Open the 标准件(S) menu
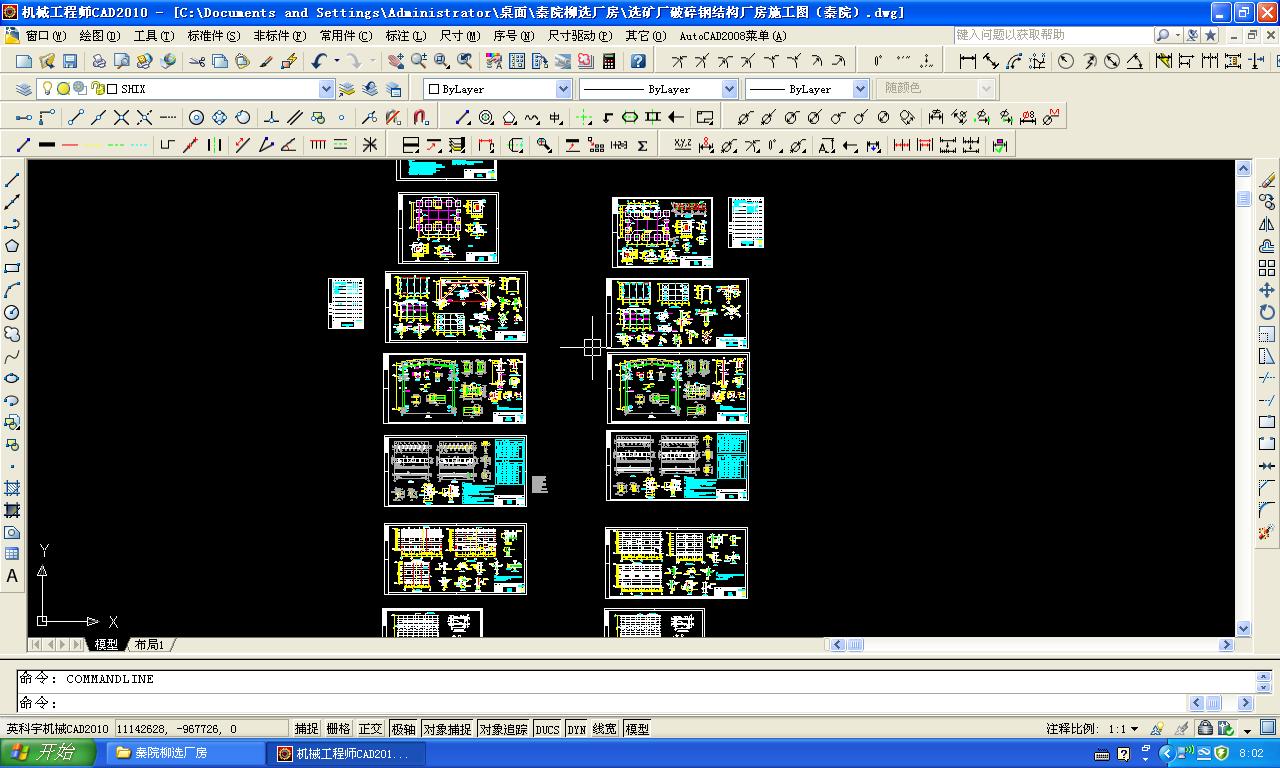Screen dimensions: 1280x768 [214, 35]
